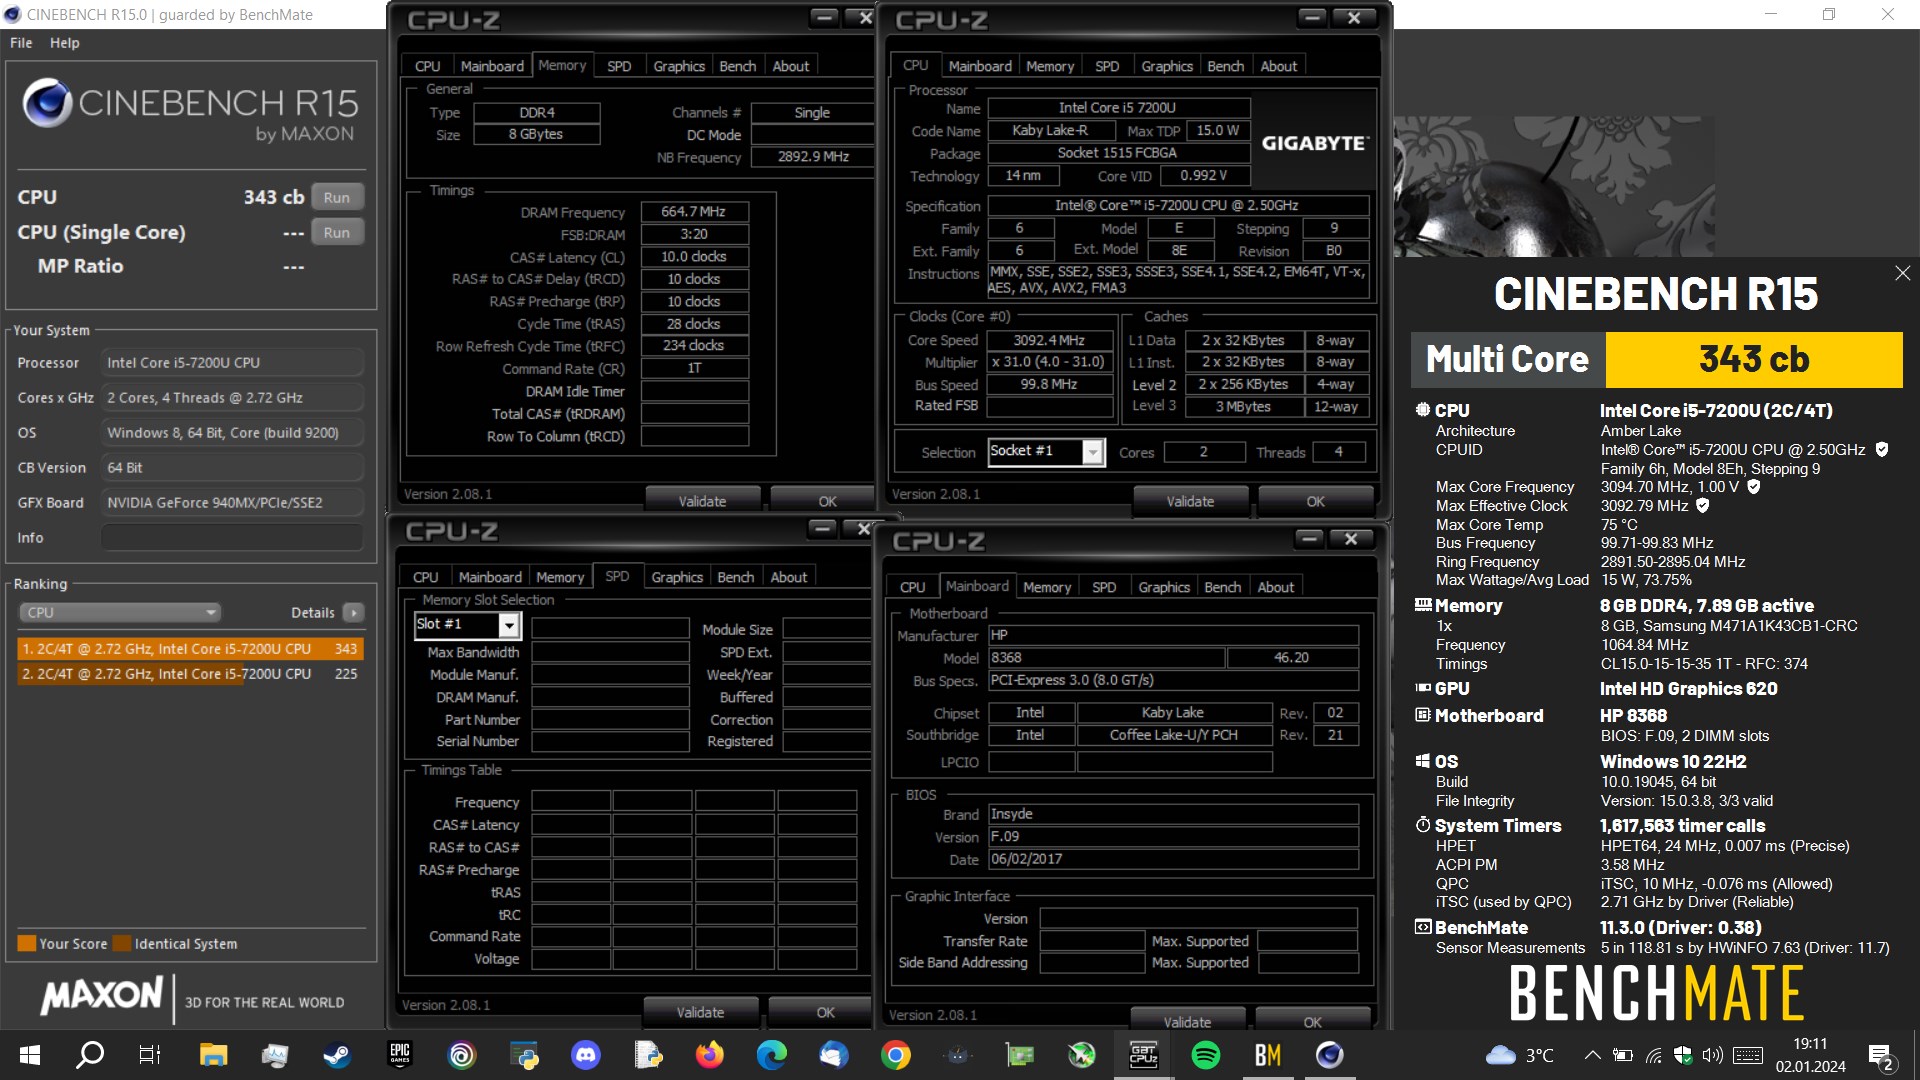Click Validate in CPU tab CPU-Z window

[1190, 501]
